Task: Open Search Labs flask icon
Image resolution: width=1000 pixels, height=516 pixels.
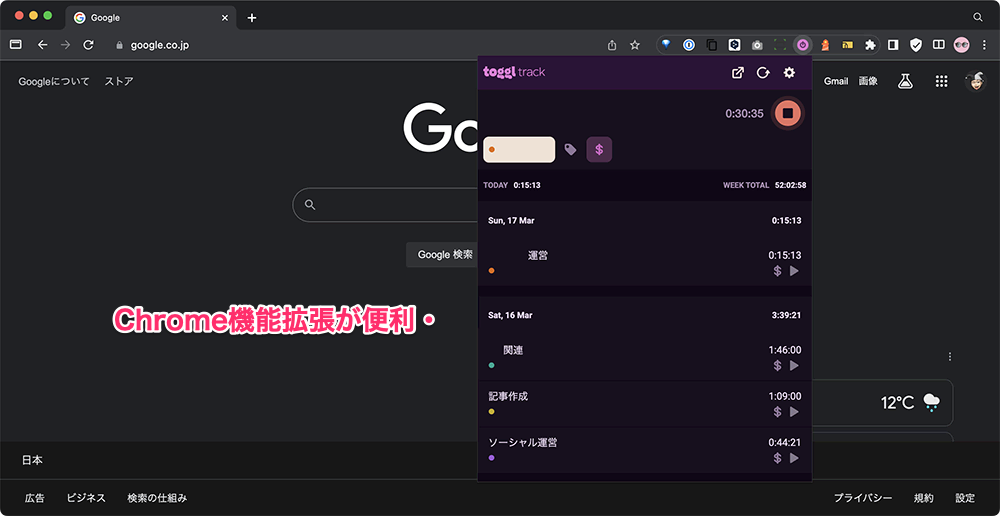Action: click(x=904, y=81)
